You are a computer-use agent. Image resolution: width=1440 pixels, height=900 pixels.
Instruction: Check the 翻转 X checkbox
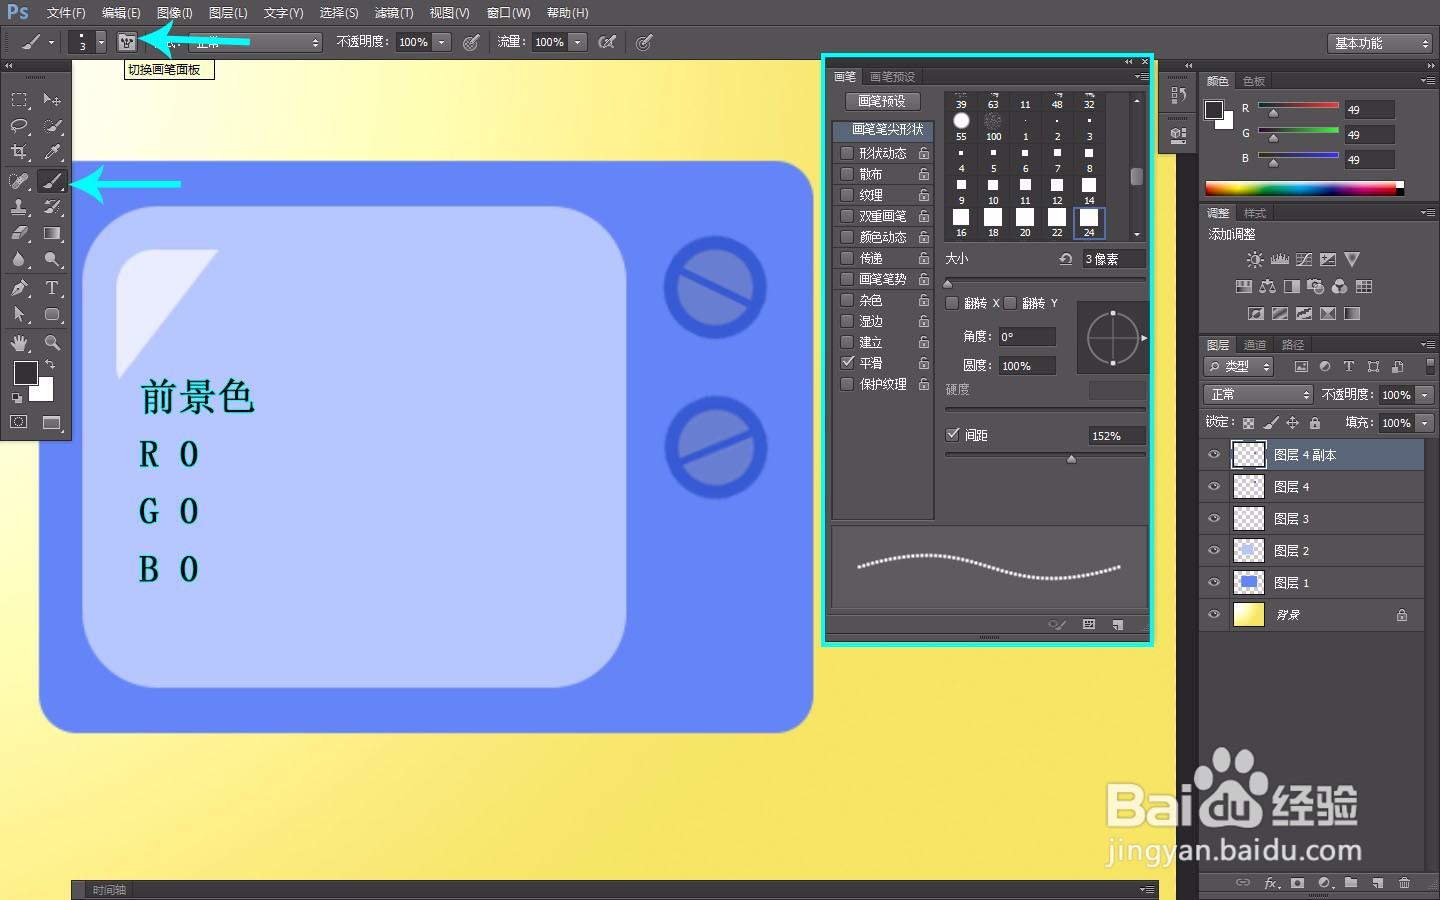(952, 303)
